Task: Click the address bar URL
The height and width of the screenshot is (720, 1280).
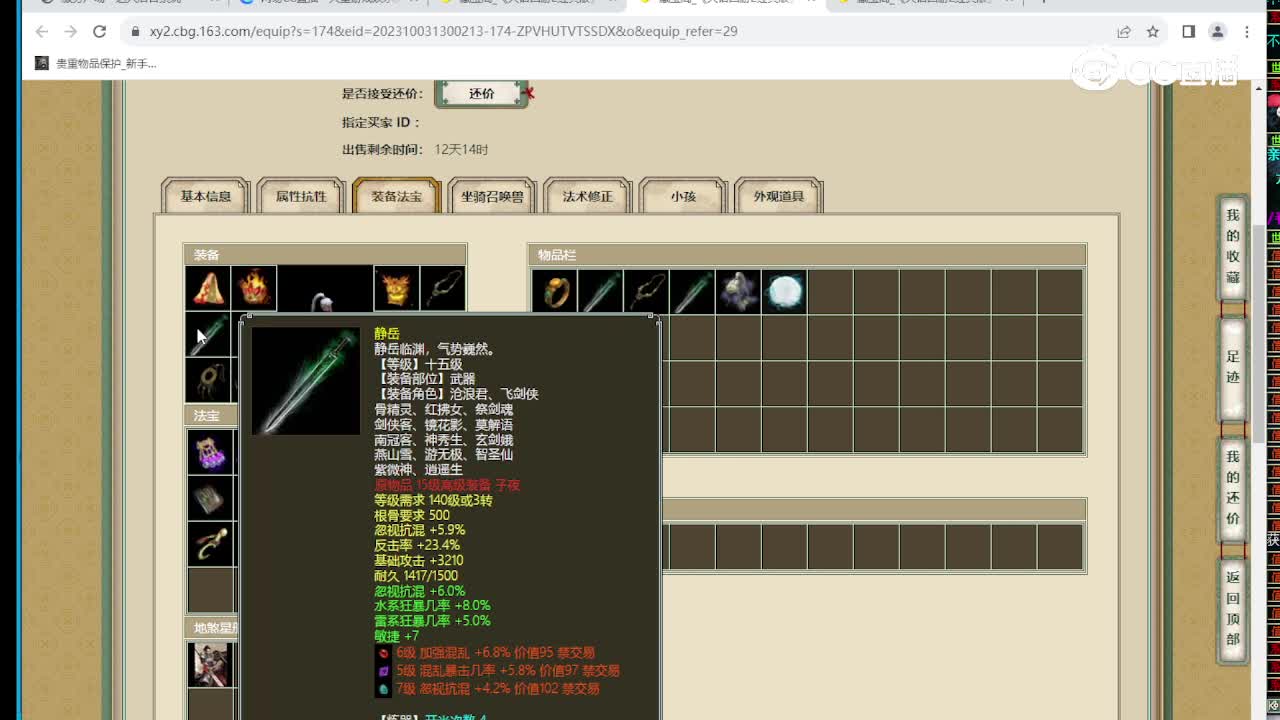Action: (443, 31)
